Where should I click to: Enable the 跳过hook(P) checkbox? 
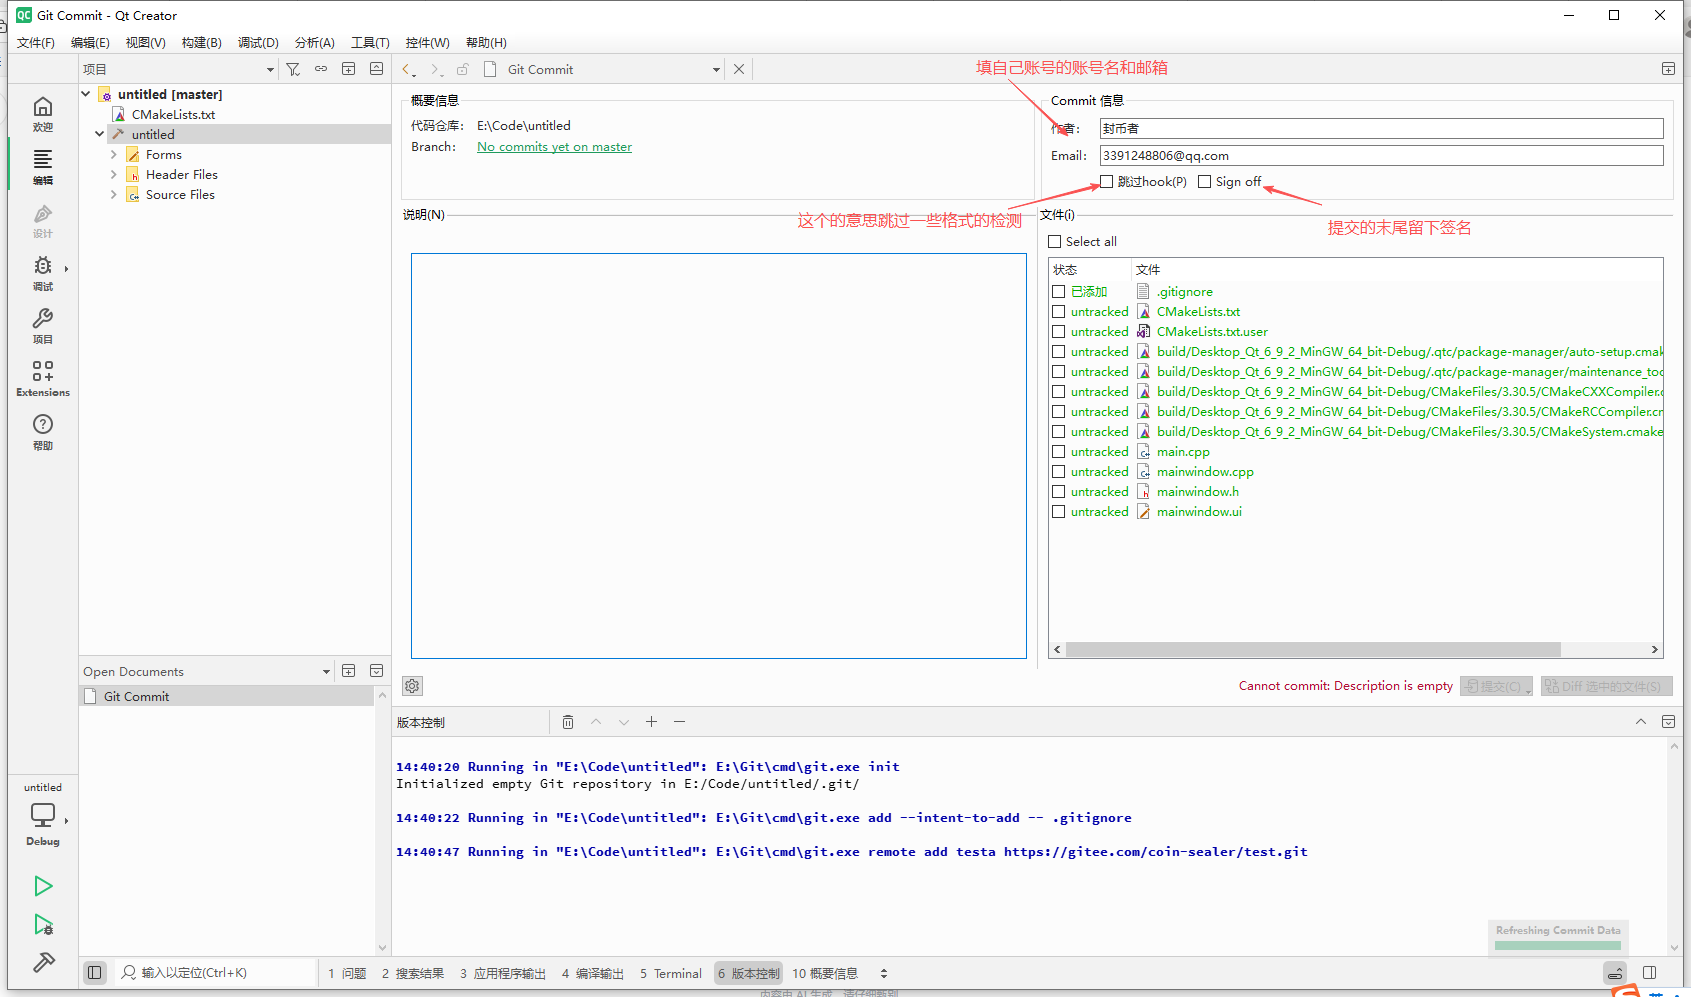[x=1106, y=182]
